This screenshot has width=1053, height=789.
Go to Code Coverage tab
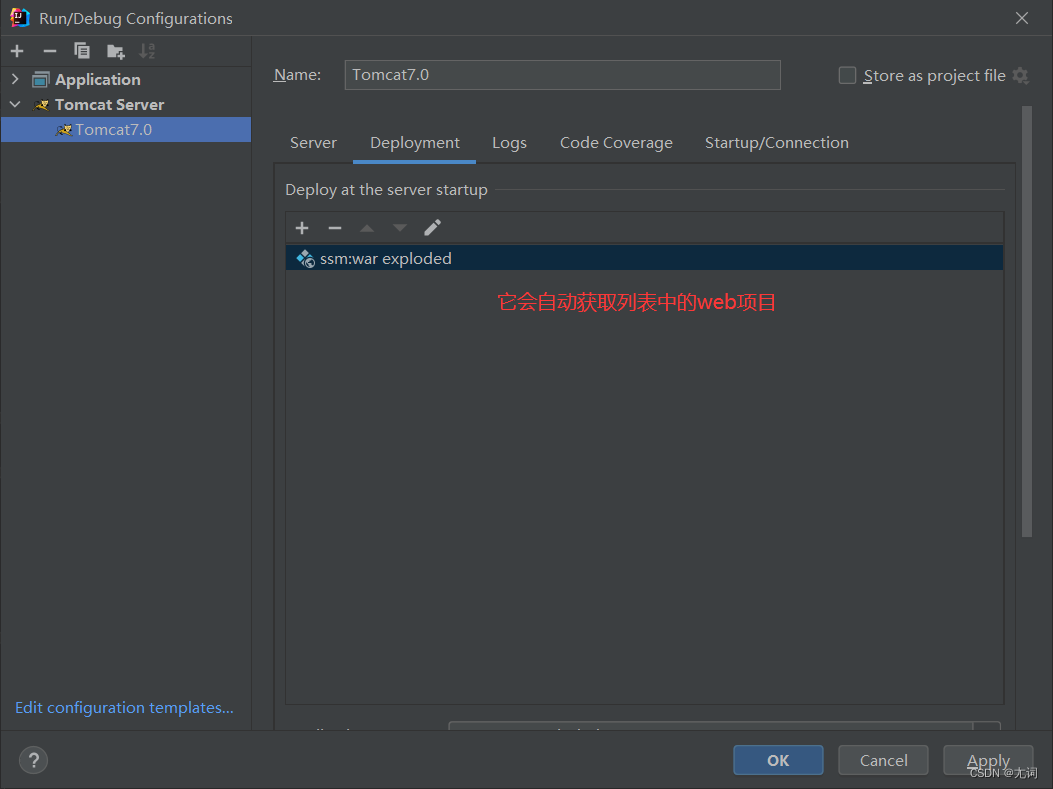616,143
